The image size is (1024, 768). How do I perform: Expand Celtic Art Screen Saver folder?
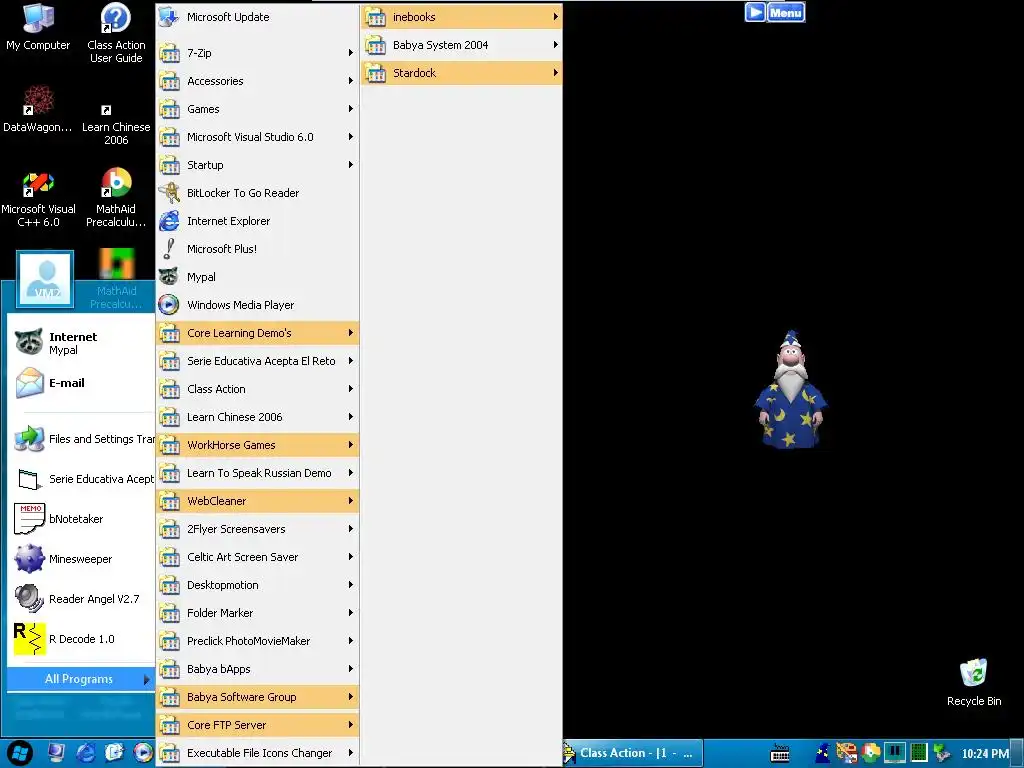[258, 557]
